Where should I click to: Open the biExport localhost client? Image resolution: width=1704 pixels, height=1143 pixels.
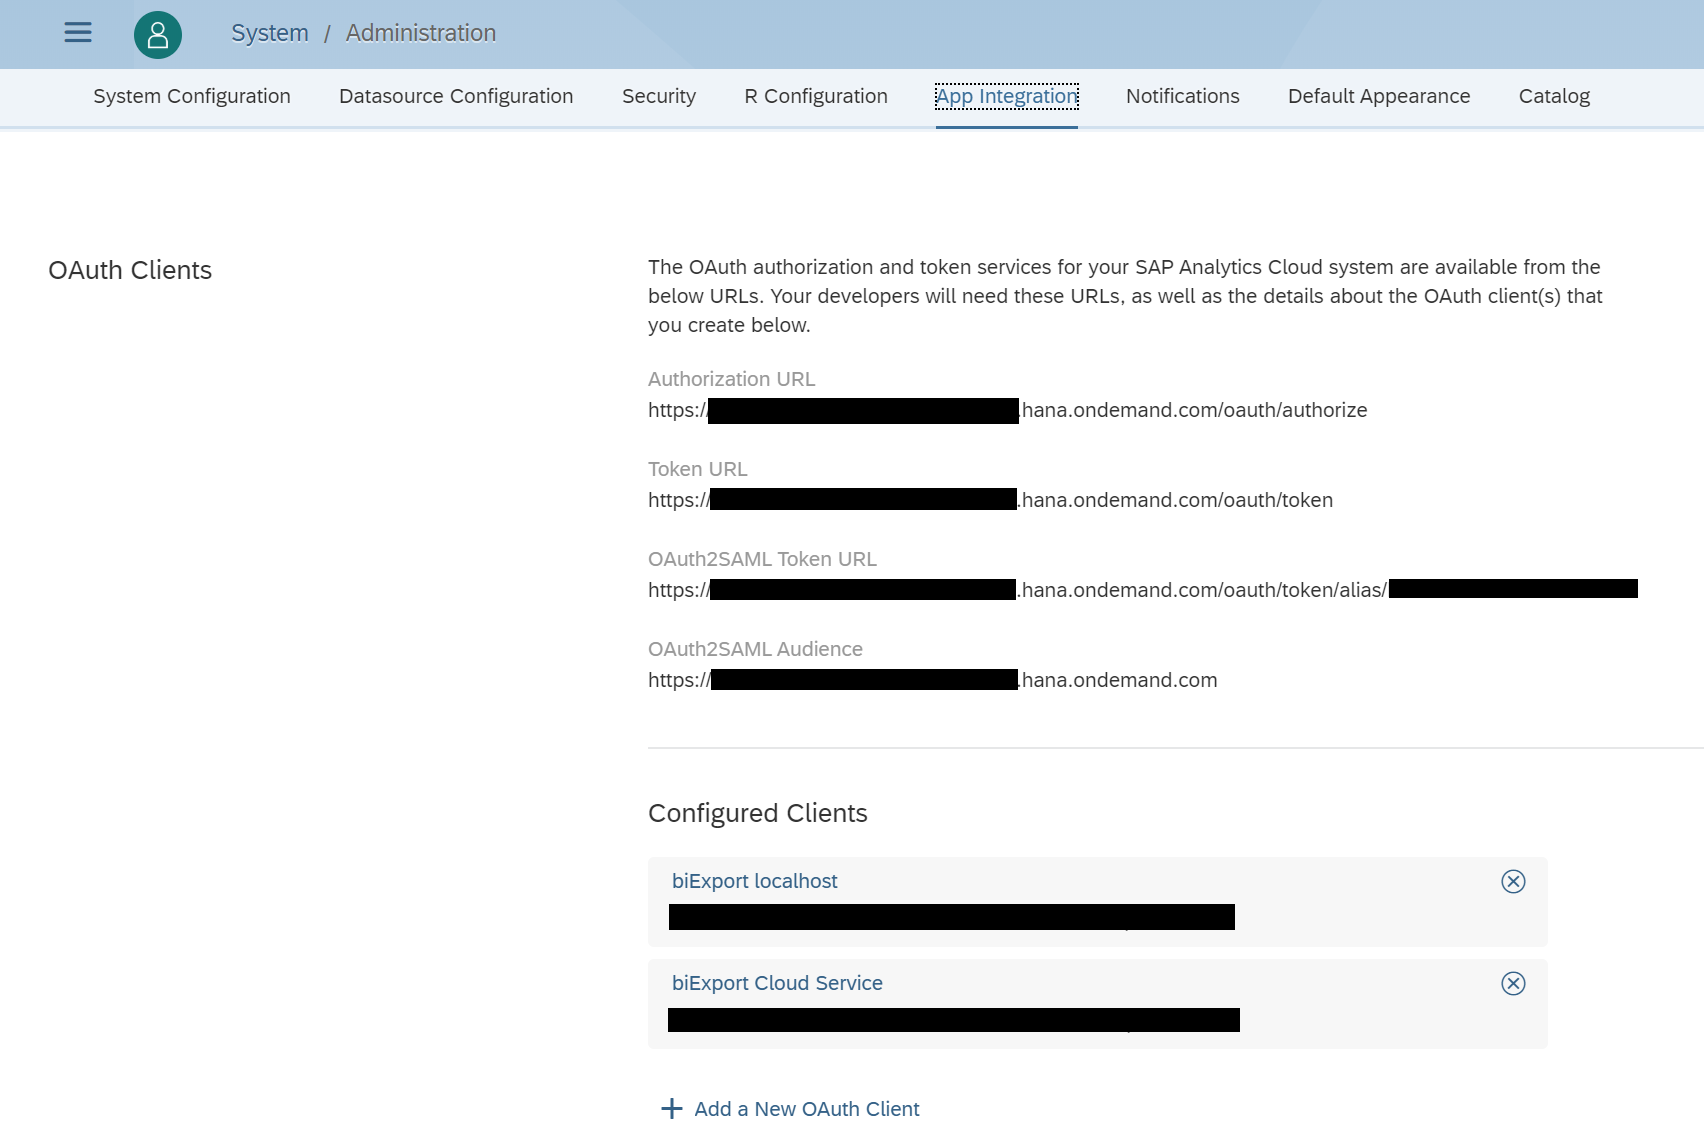point(755,881)
